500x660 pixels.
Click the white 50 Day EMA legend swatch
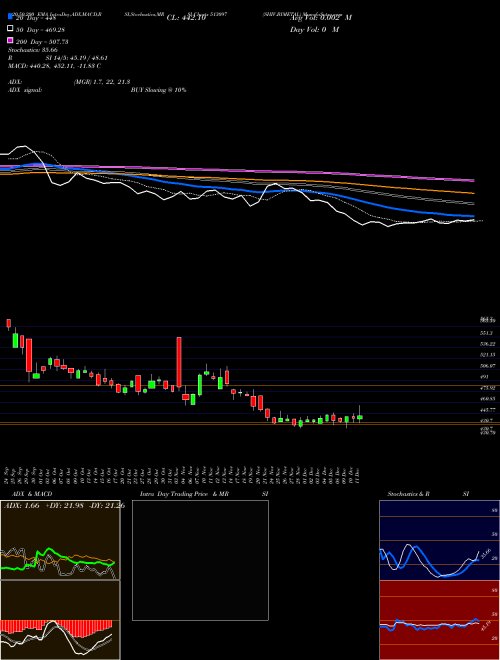pyautogui.click(x=10, y=29)
